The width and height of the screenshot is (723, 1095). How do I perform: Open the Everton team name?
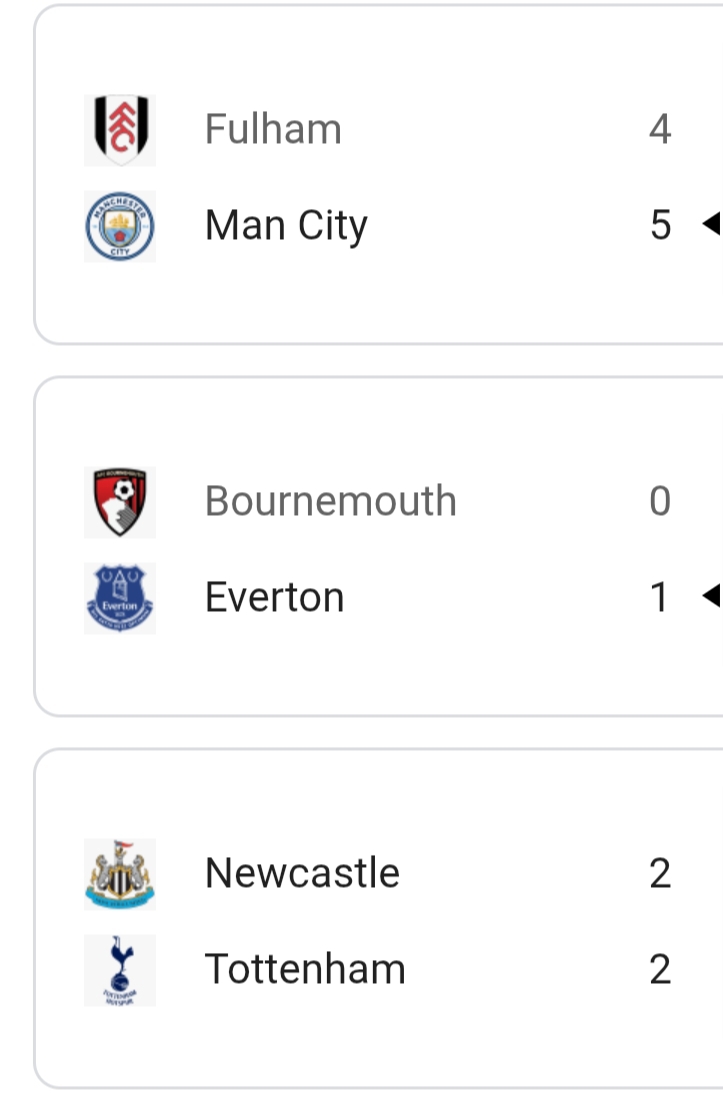pyautogui.click(x=274, y=598)
